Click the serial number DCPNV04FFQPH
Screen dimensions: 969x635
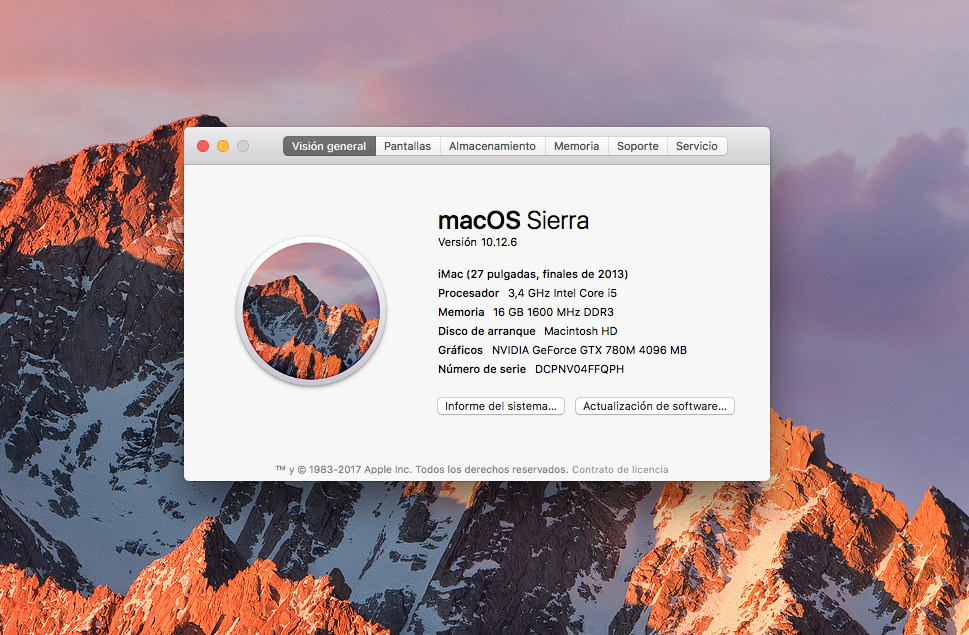point(579,369)
